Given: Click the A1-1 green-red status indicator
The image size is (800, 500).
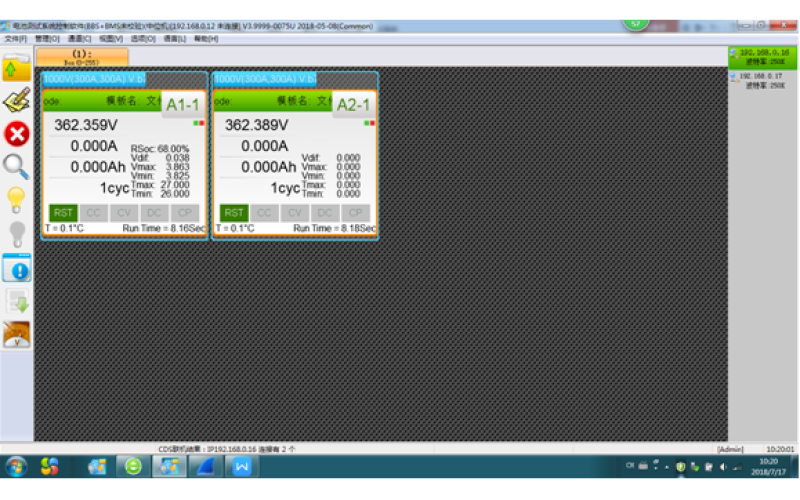Looking at the screenshot, I should click(x=199, y=123).
